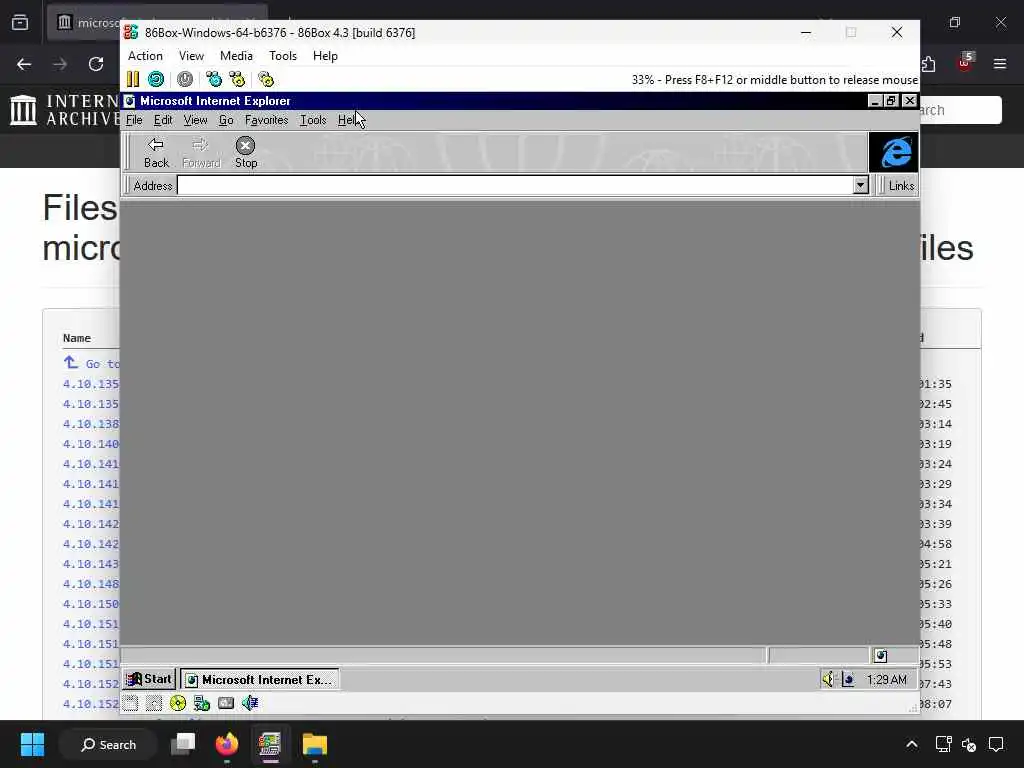1024x768 pixels.
Task: Open the Firefox hamburger application menu
Action: pos(1000,64)
